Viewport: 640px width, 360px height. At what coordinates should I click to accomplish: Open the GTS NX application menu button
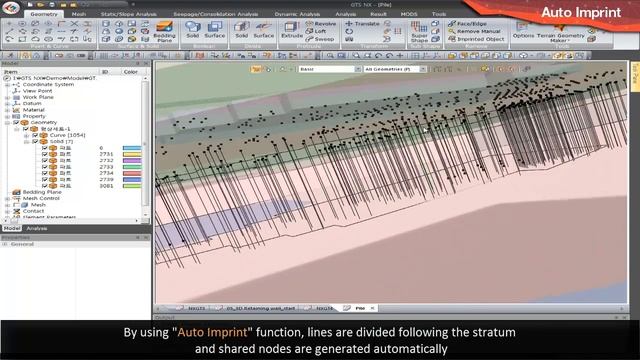(11, 8)
